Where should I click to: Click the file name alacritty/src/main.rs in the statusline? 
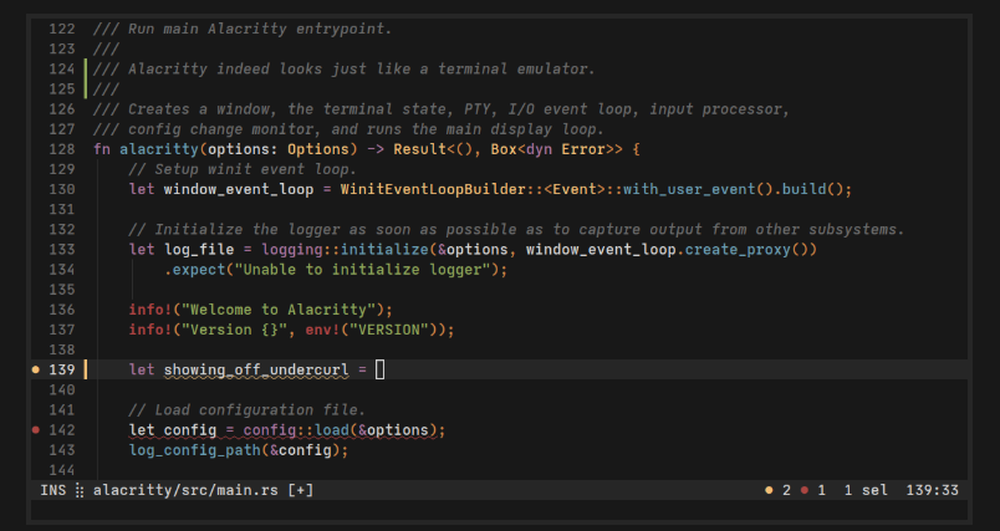click(186, 490)
